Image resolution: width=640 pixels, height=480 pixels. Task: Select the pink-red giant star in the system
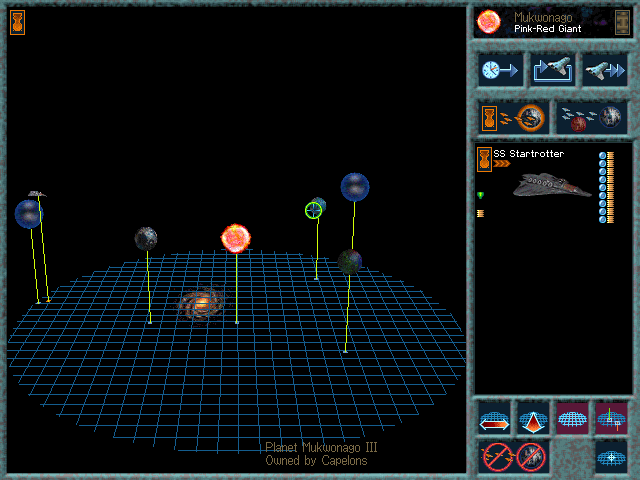click(x=236, y=238)
